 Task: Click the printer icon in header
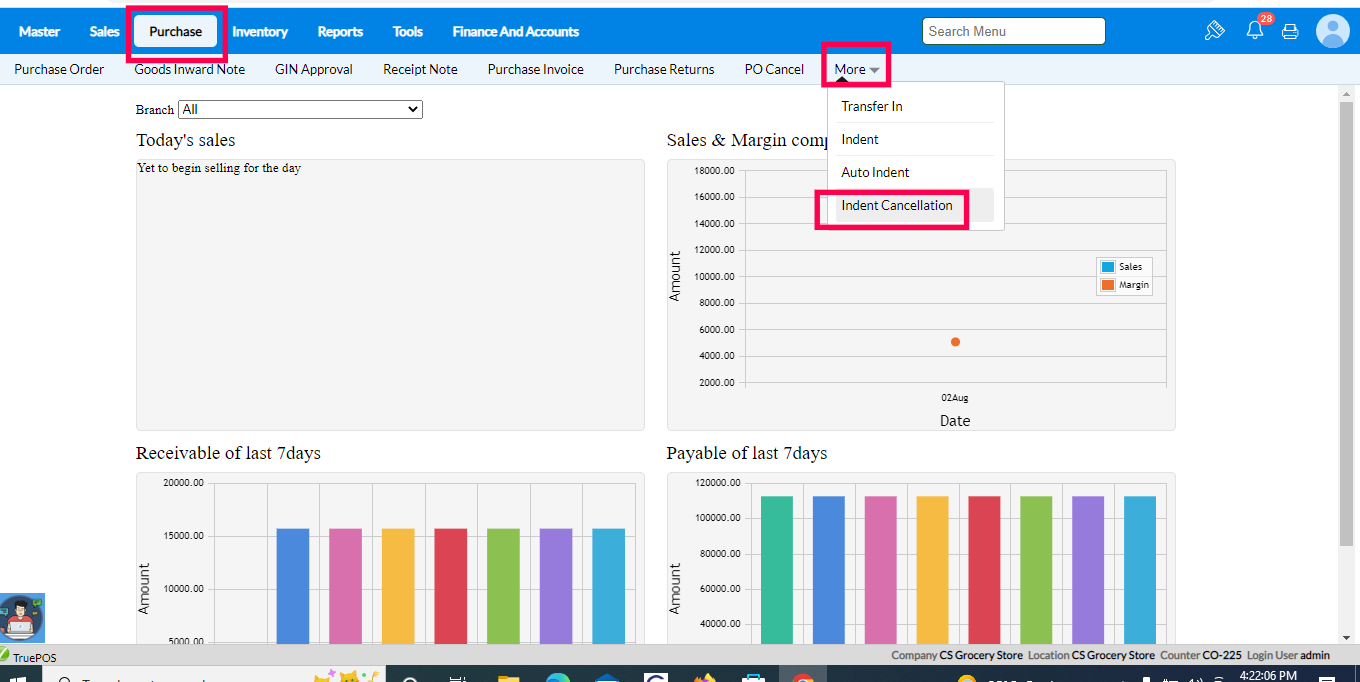[1290, 31]
